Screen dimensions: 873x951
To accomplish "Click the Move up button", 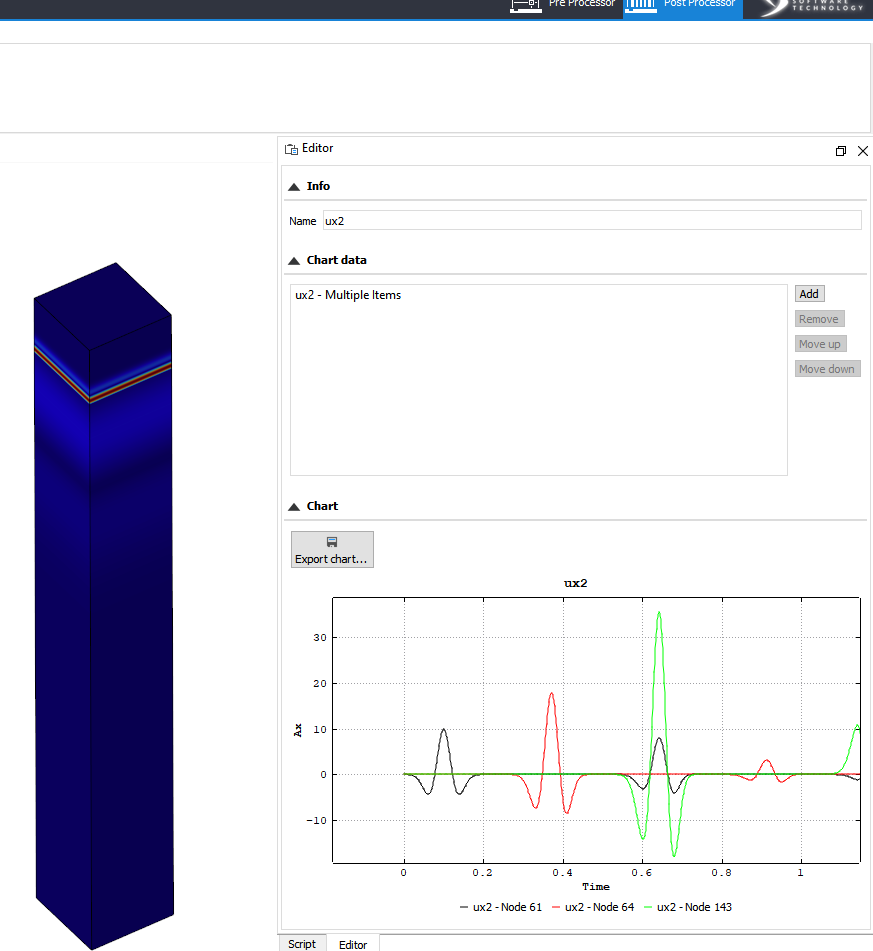I will 820,344.
